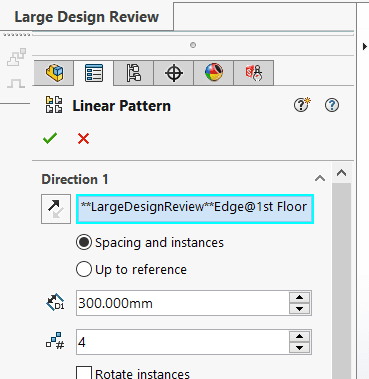Click the greyed-out square wave icon
This screenshot has height=379, width=369.
pos(16,83)
